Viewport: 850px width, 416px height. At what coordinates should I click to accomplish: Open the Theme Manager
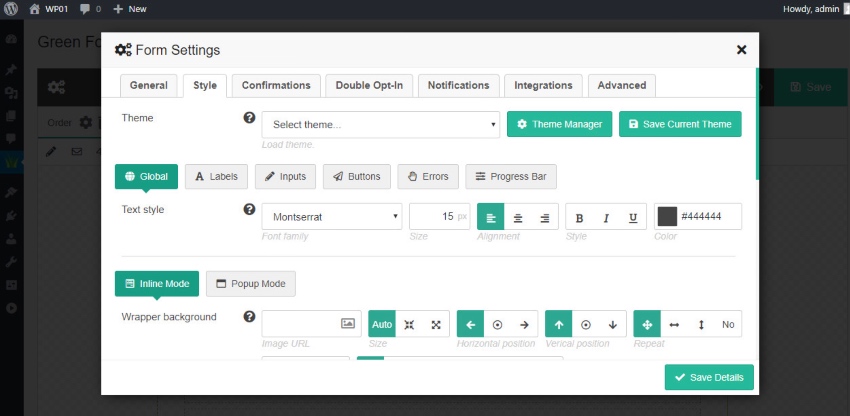coord(559,125)
